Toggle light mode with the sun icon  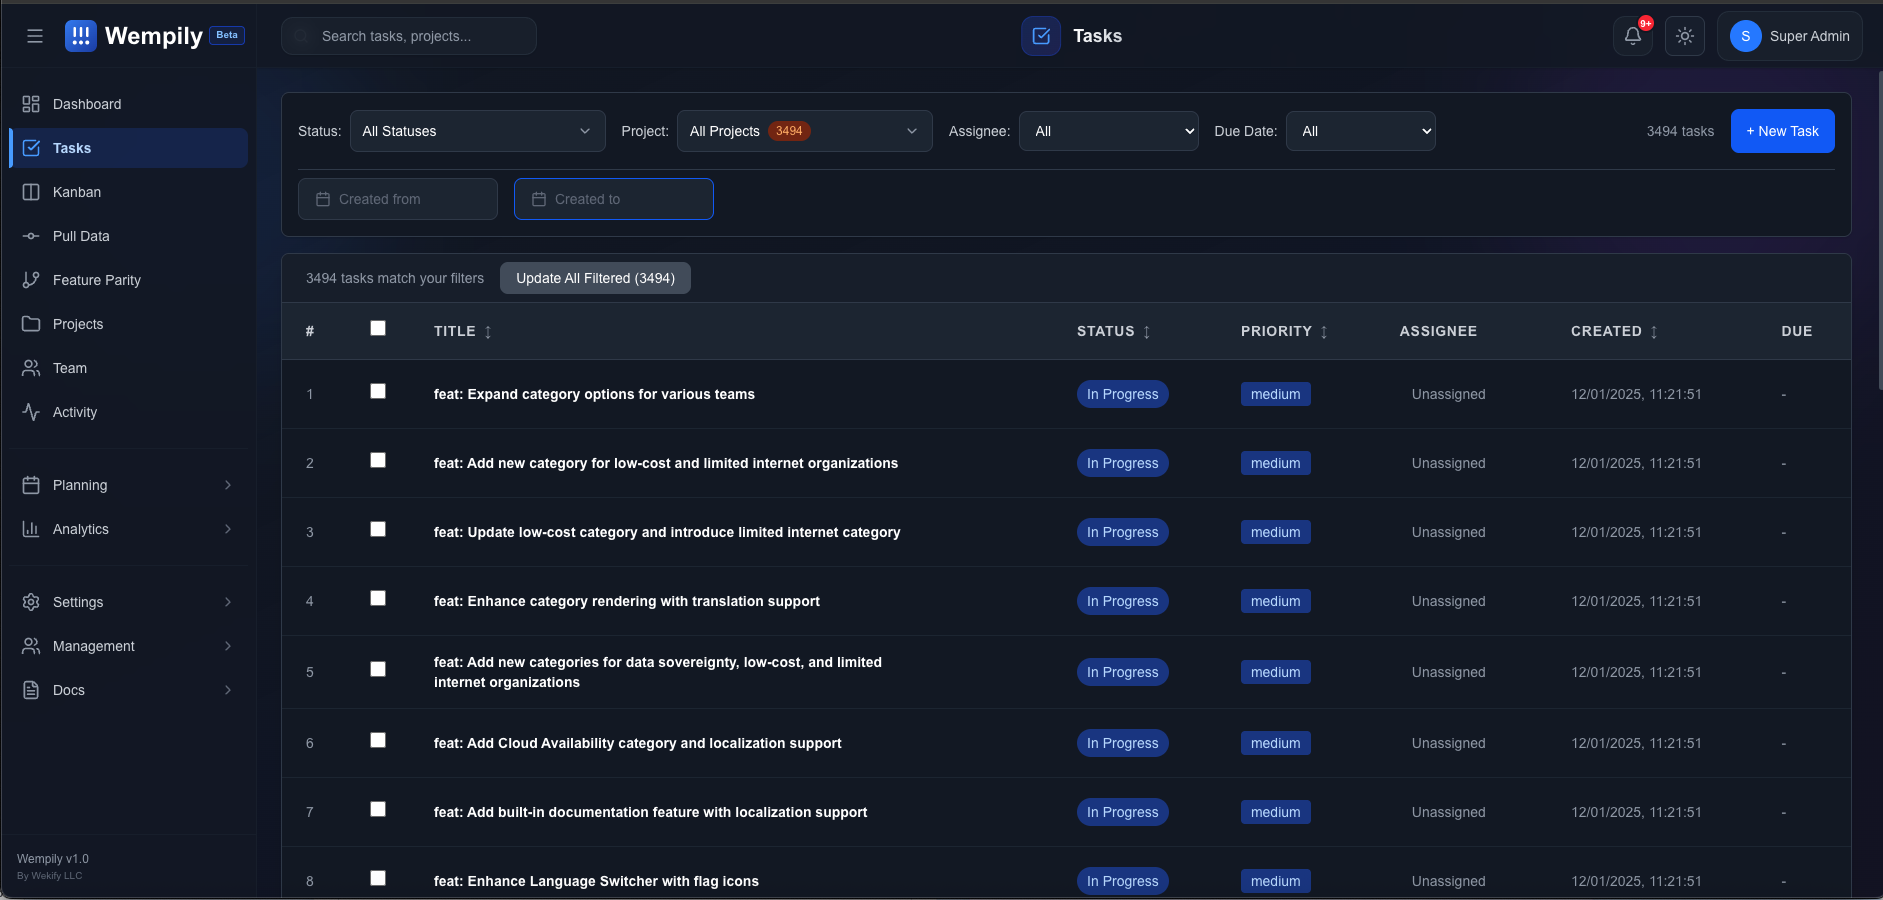point(1684,36)
